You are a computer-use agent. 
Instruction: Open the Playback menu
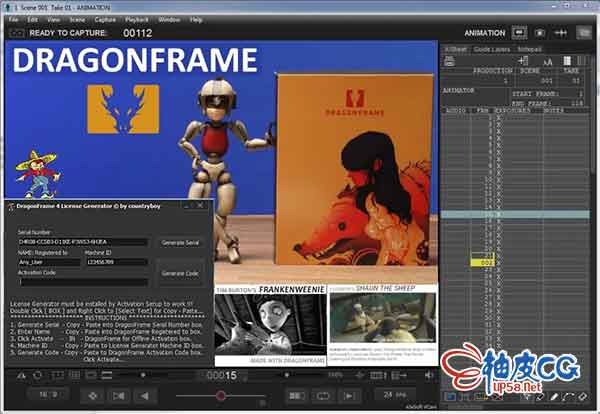coord(137,20)
